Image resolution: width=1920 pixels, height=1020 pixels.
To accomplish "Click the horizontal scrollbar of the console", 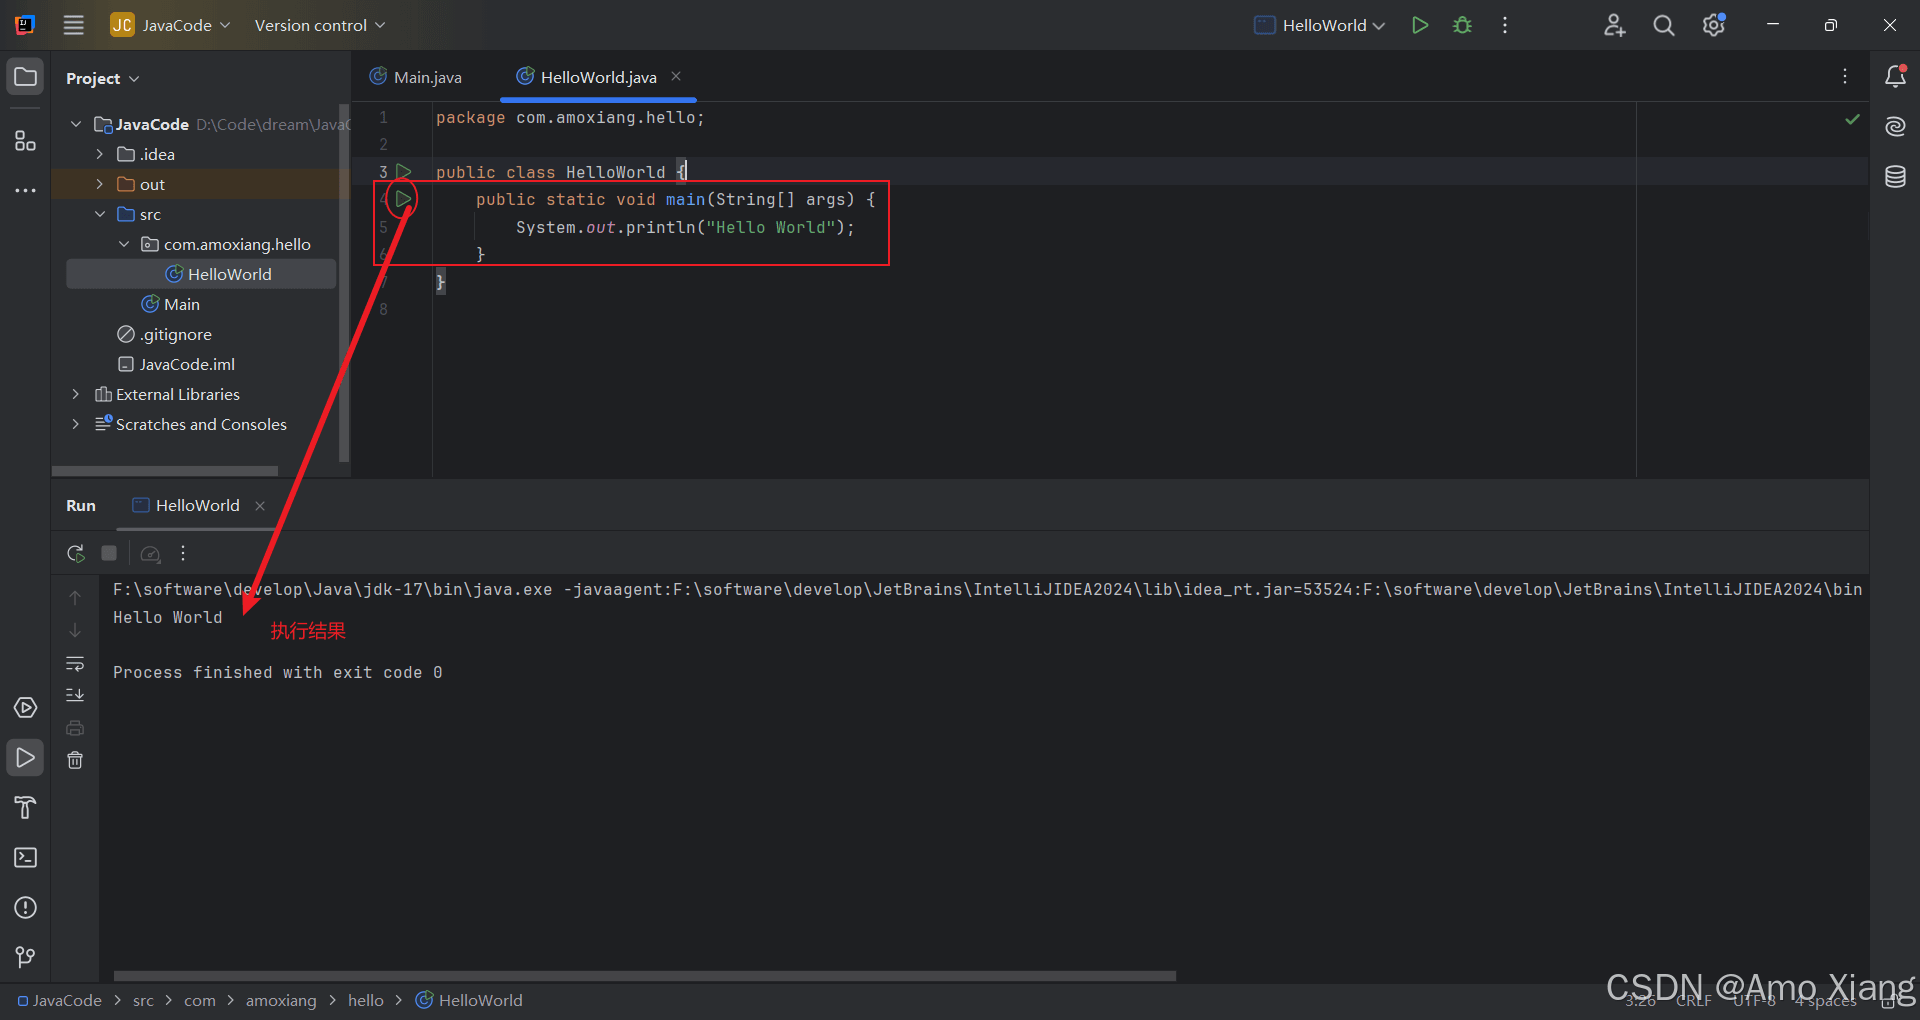I will click(644, 976).
